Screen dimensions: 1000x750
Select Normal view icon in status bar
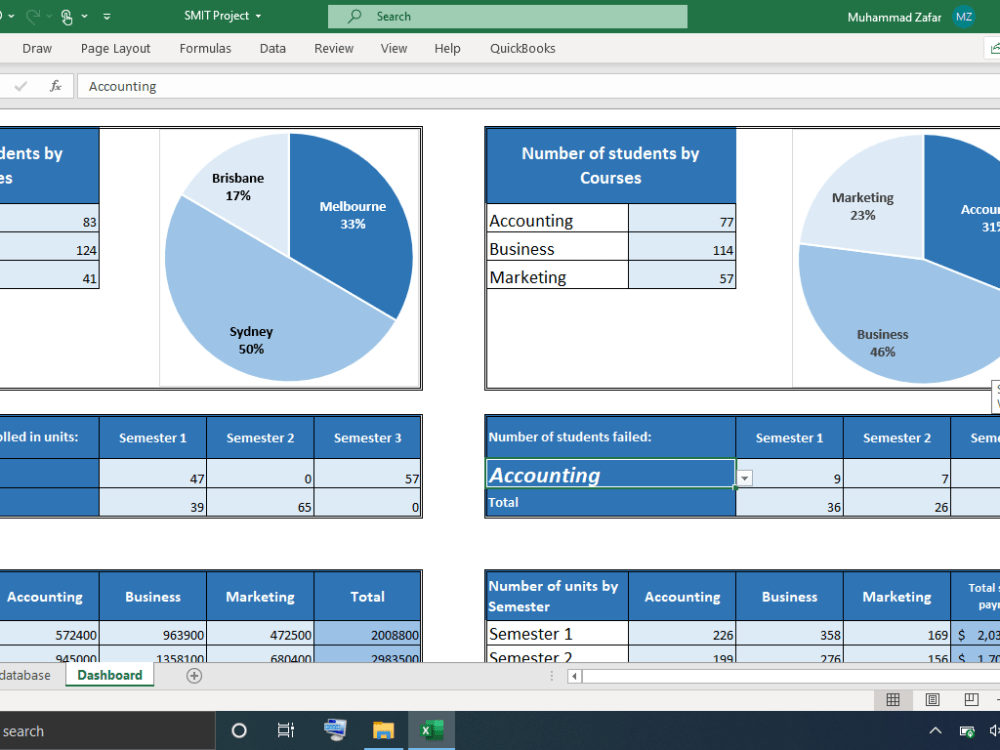pos(893,700)
